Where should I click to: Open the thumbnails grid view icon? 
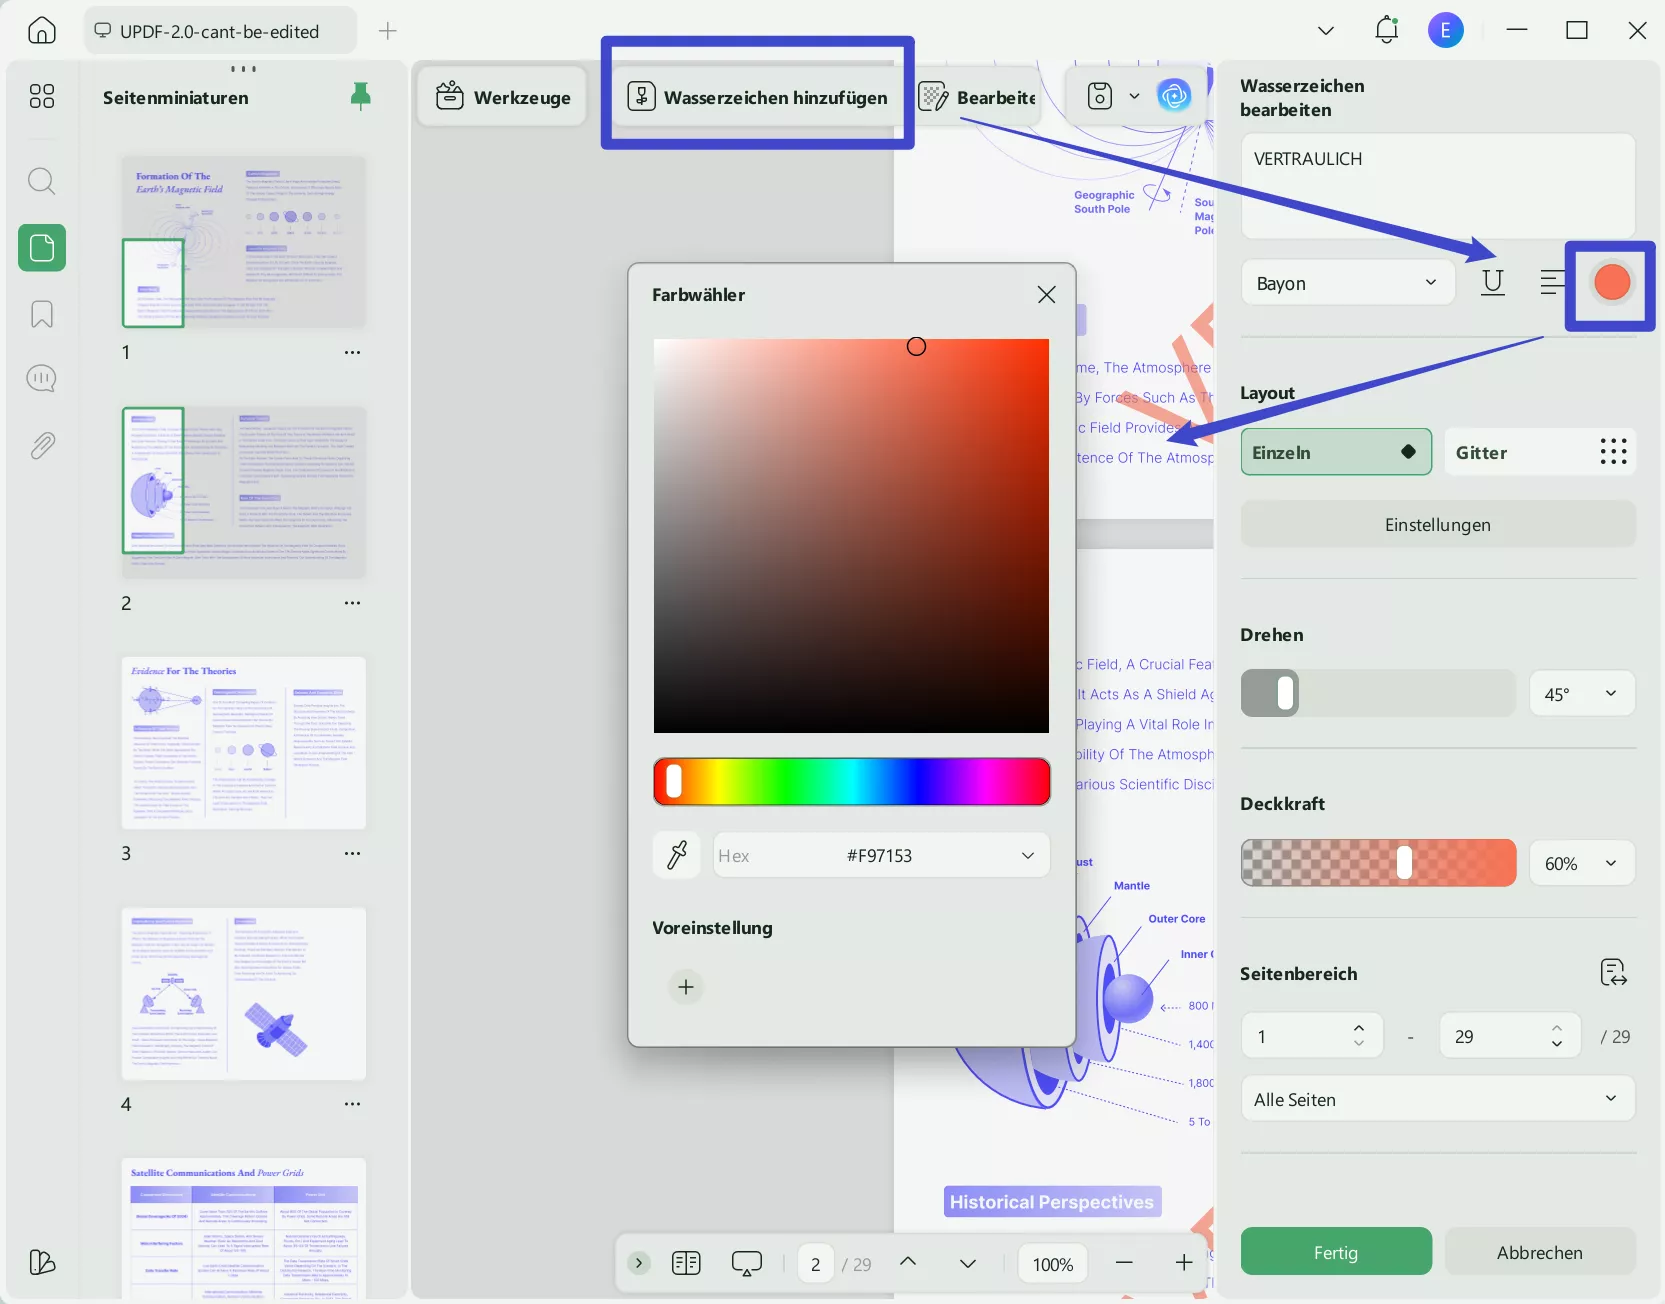coord(42,96)
